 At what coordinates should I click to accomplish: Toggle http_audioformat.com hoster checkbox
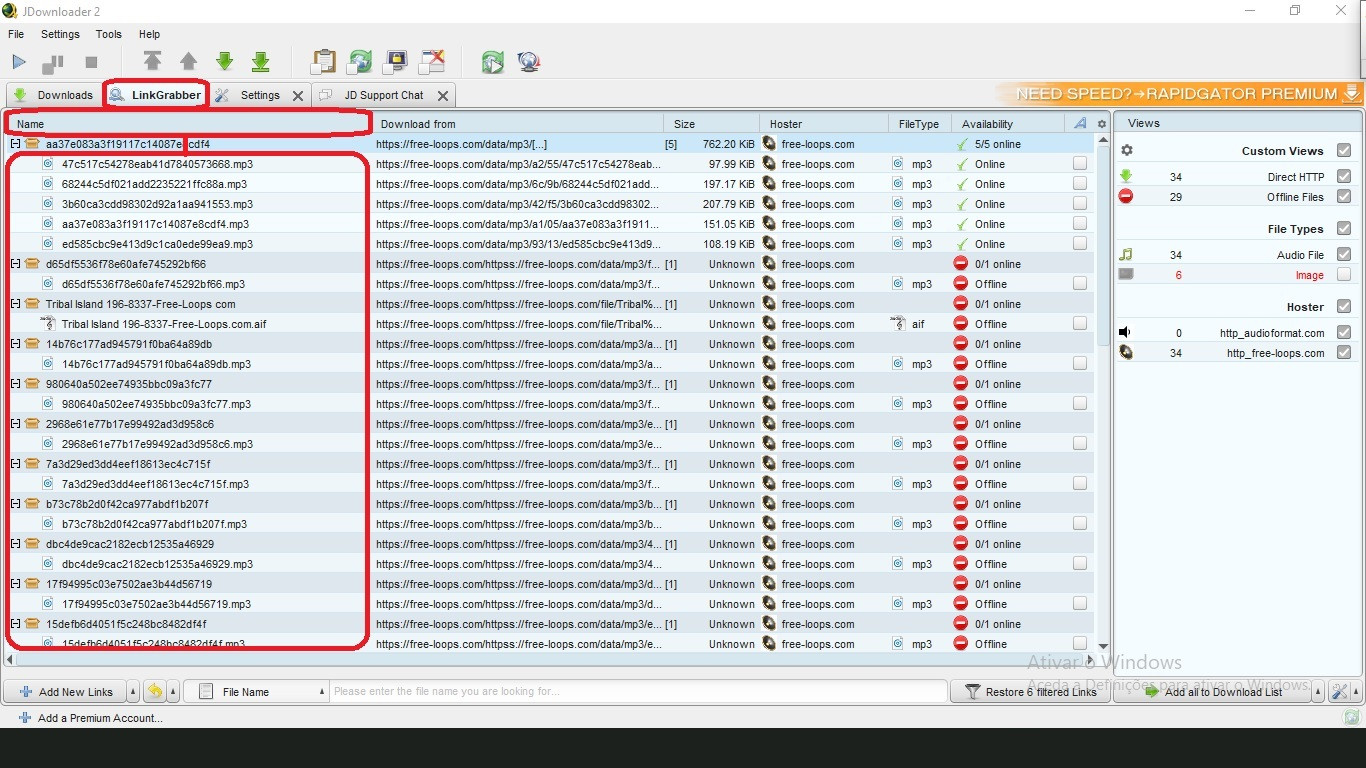coord(1344,332)
